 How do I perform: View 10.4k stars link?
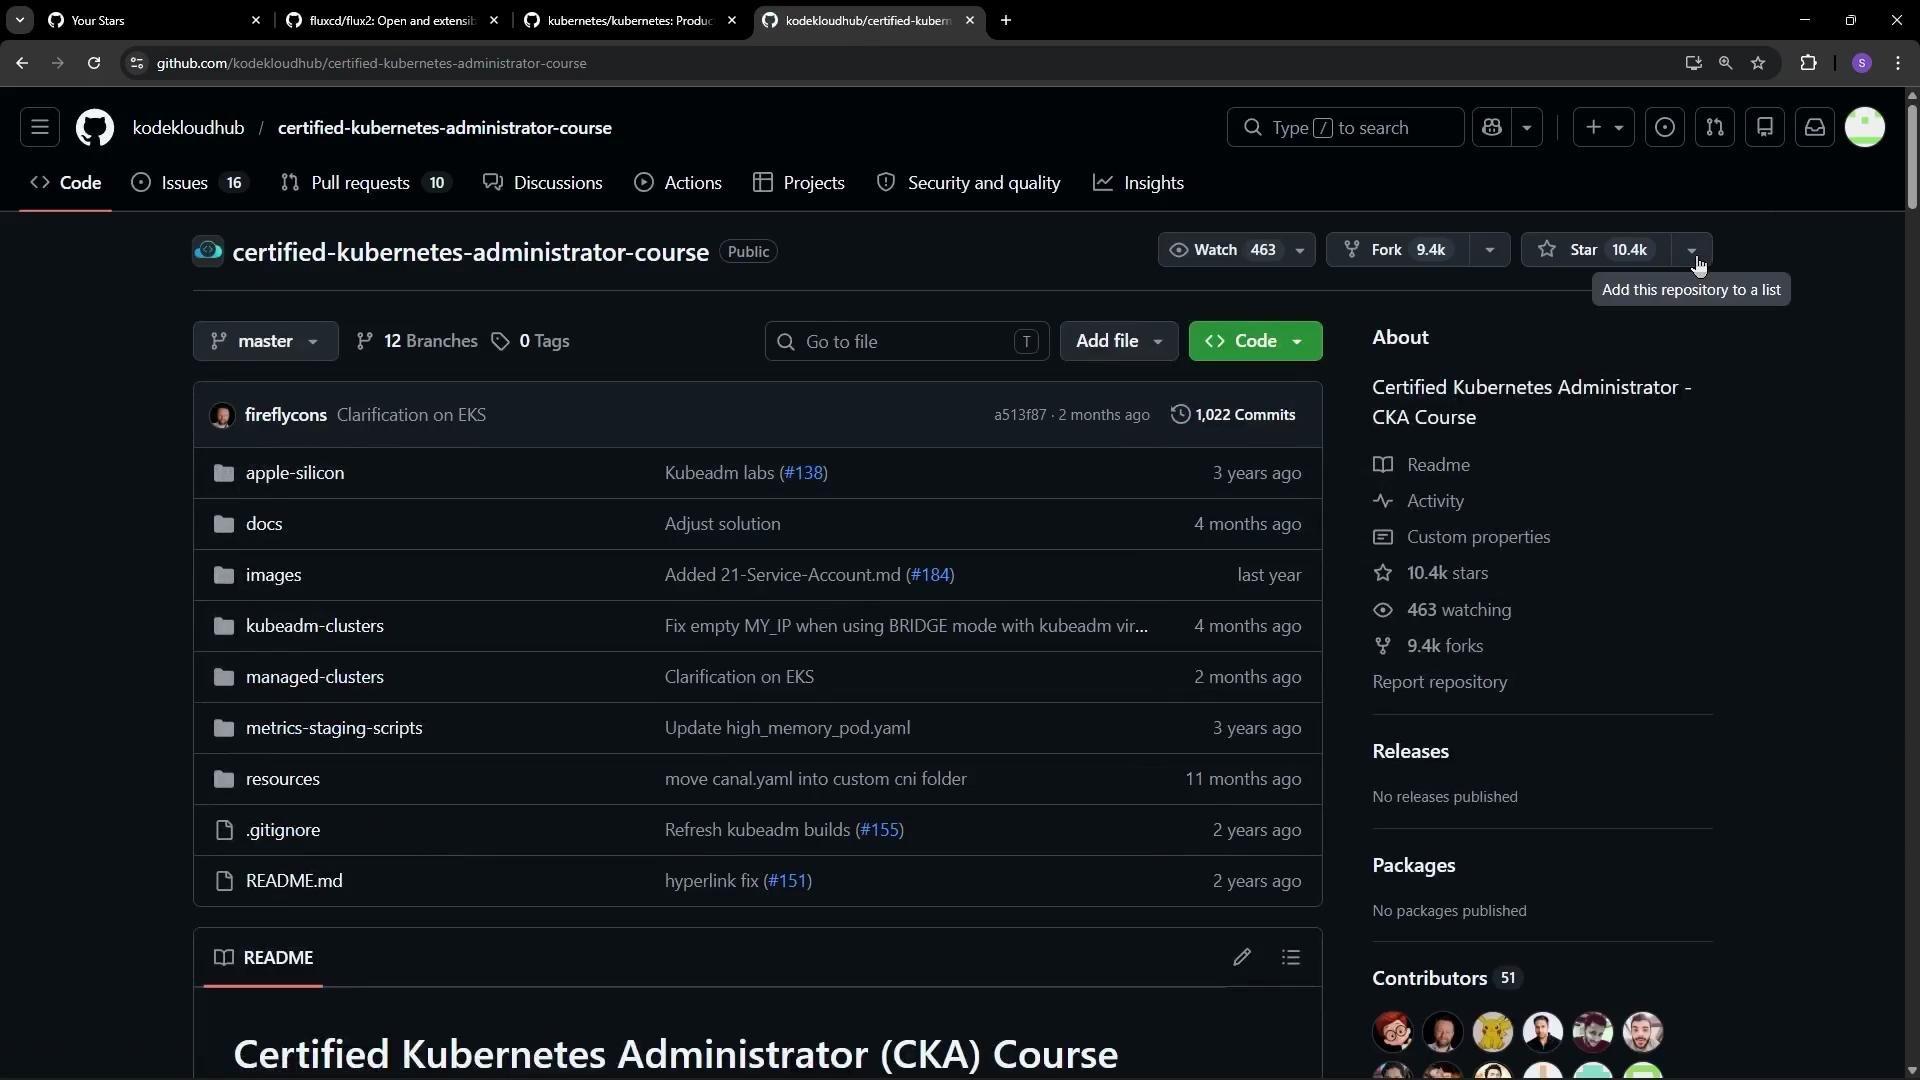coord(1430,573)
